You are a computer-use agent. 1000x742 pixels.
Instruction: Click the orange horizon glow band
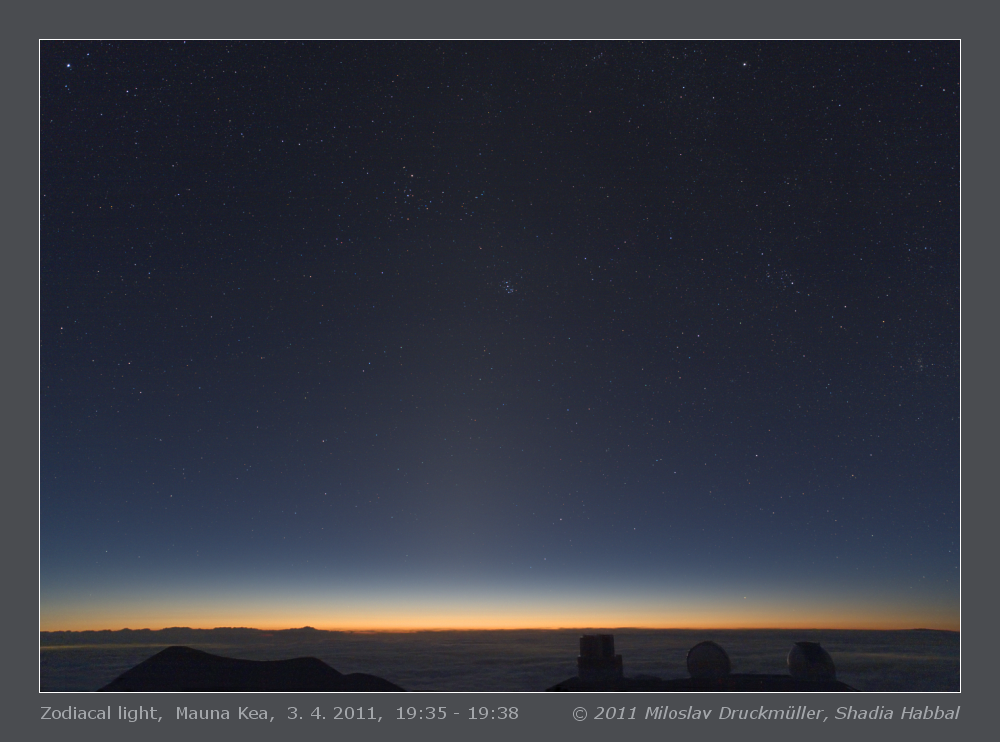(500, 617)
